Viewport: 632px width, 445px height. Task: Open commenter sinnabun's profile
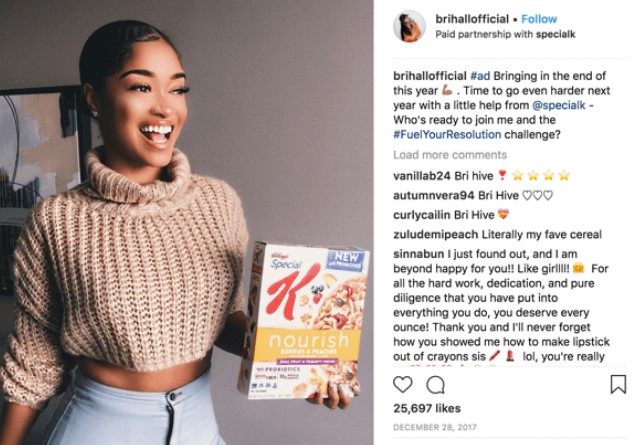coord(419,254)
